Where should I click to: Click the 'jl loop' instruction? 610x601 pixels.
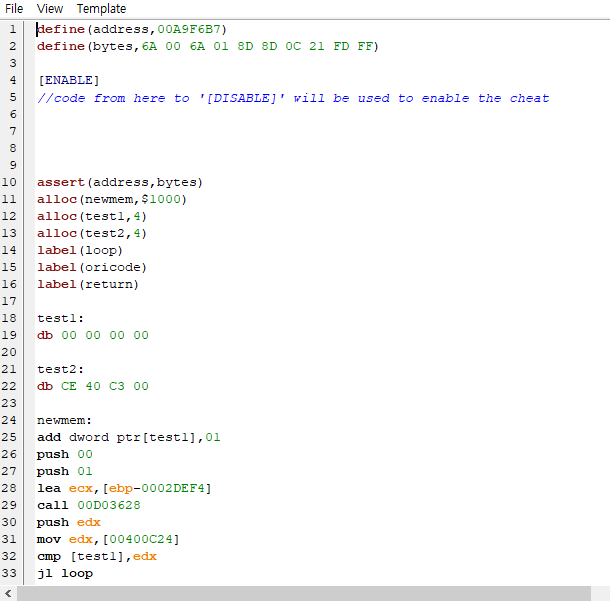(x=64, y=573)
